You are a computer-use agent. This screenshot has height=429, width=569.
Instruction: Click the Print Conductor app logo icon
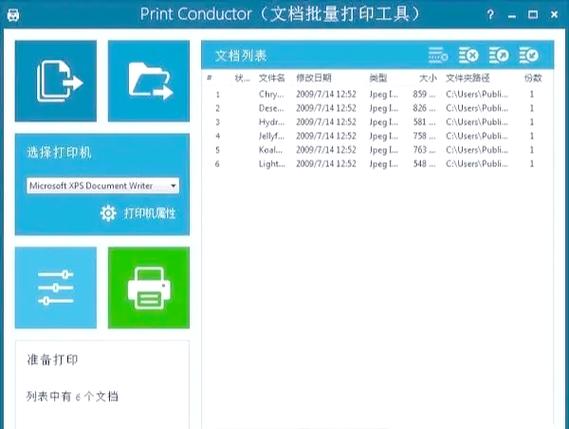[x=13, y=15]
